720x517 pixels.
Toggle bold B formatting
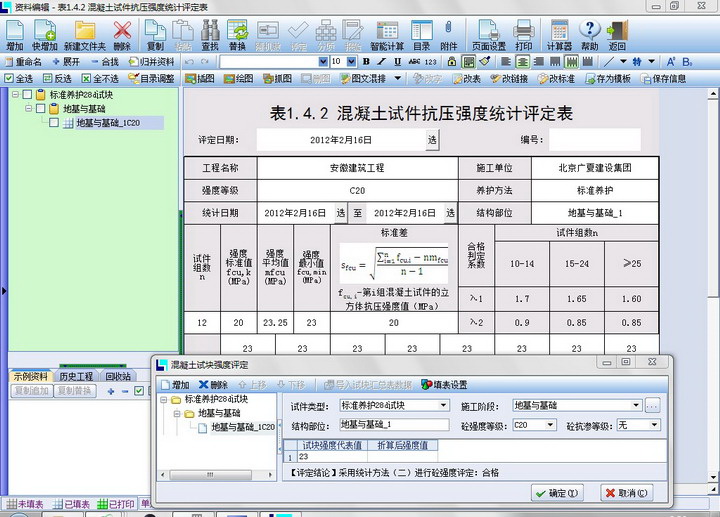click(366, 62)
